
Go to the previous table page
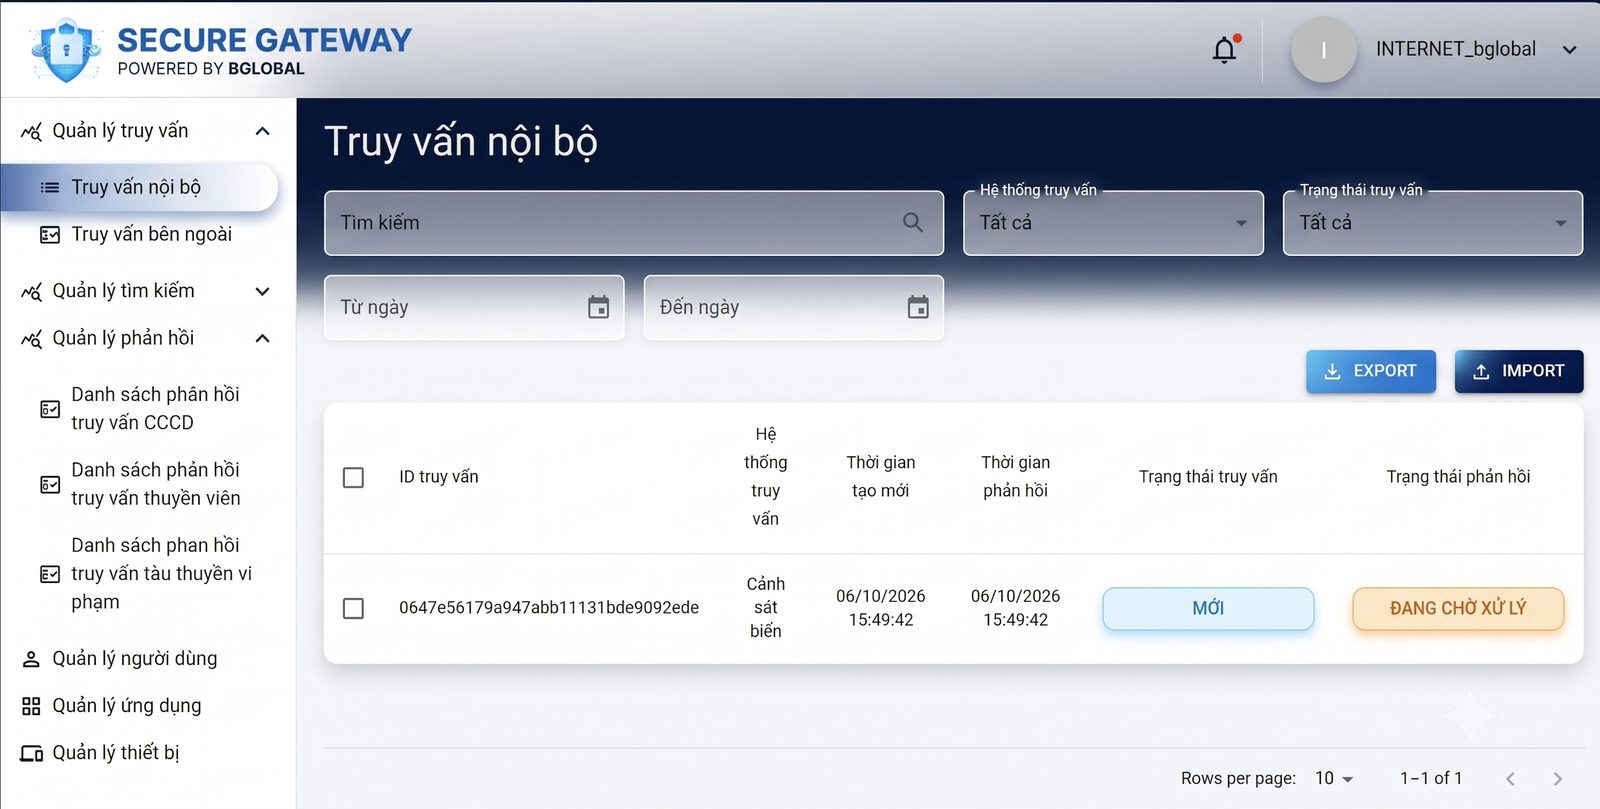[x=1510, y=778]
